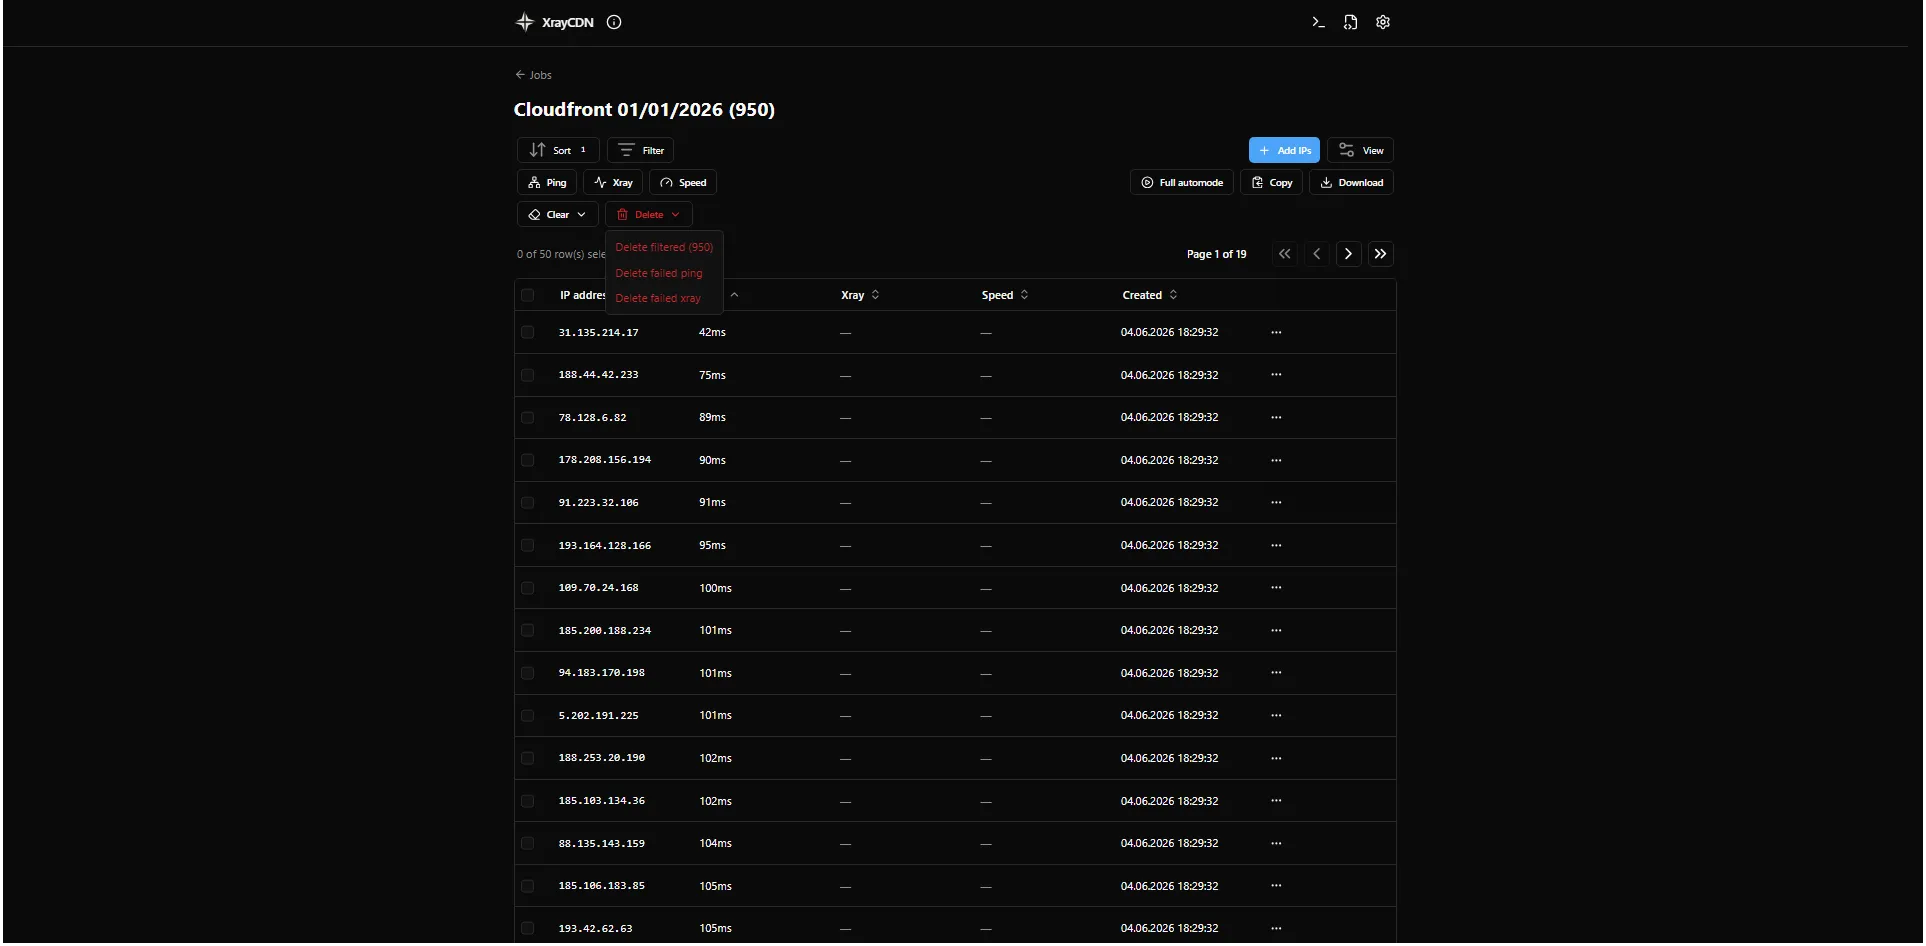
Task: Select row 188.44.42.233 checkbox
Action: (x=528, y=375)
